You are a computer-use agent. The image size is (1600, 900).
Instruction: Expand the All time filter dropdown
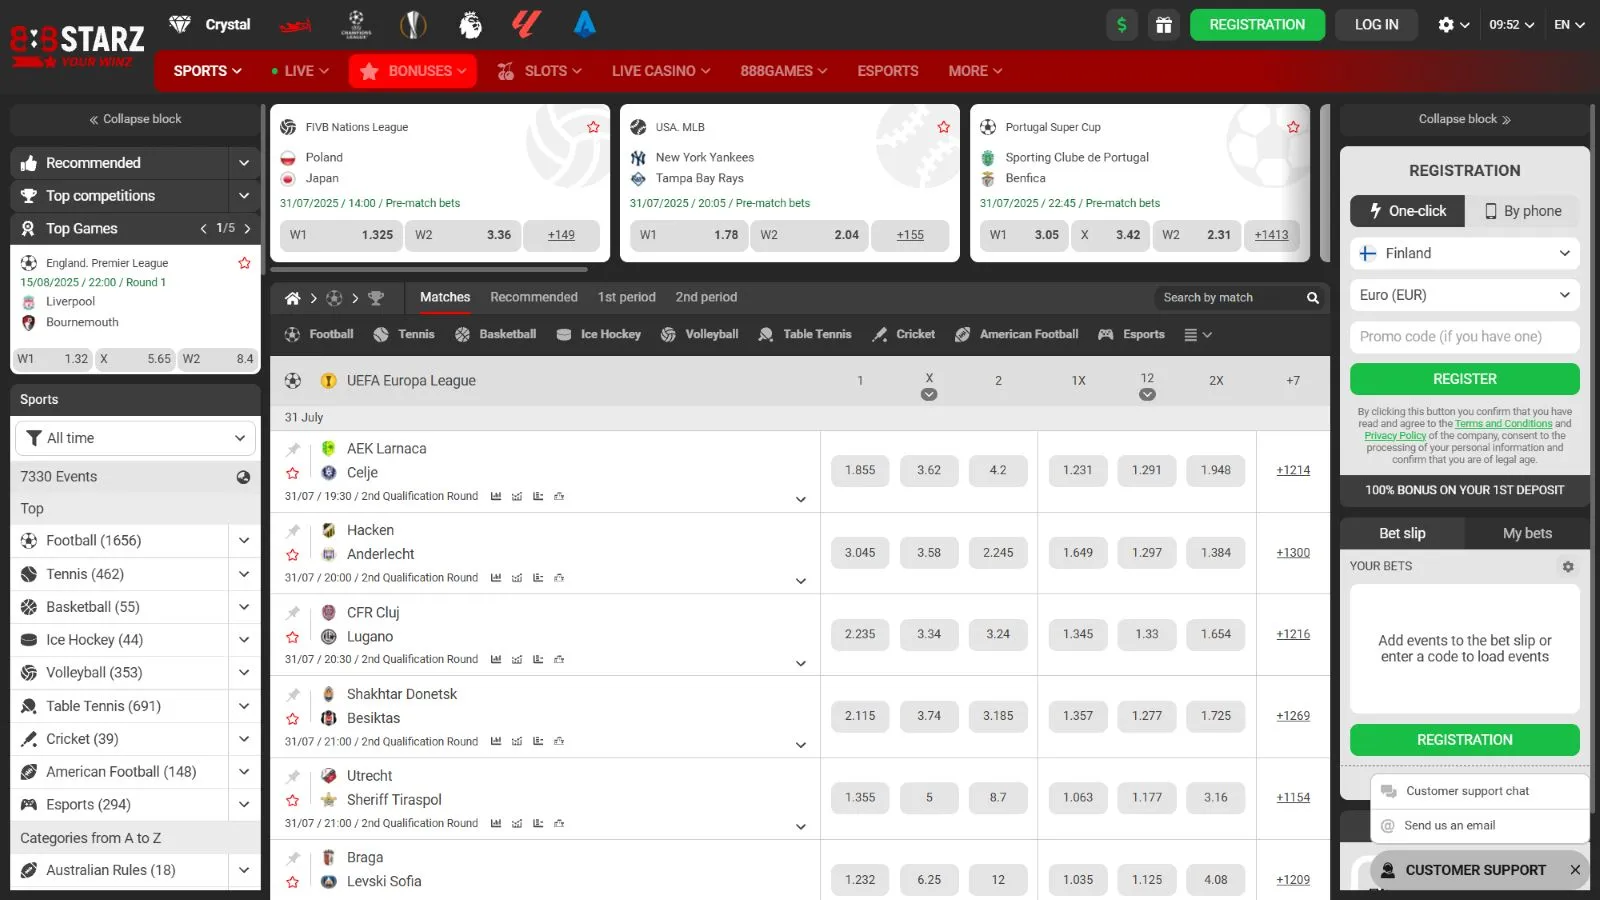pos(135,438)
